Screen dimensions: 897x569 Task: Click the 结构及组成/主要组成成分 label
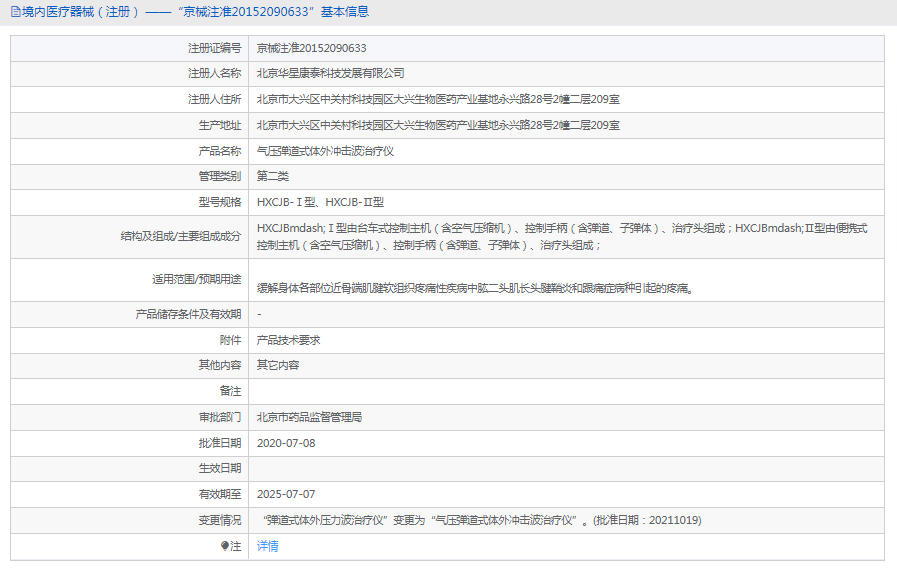coord(181,236)
